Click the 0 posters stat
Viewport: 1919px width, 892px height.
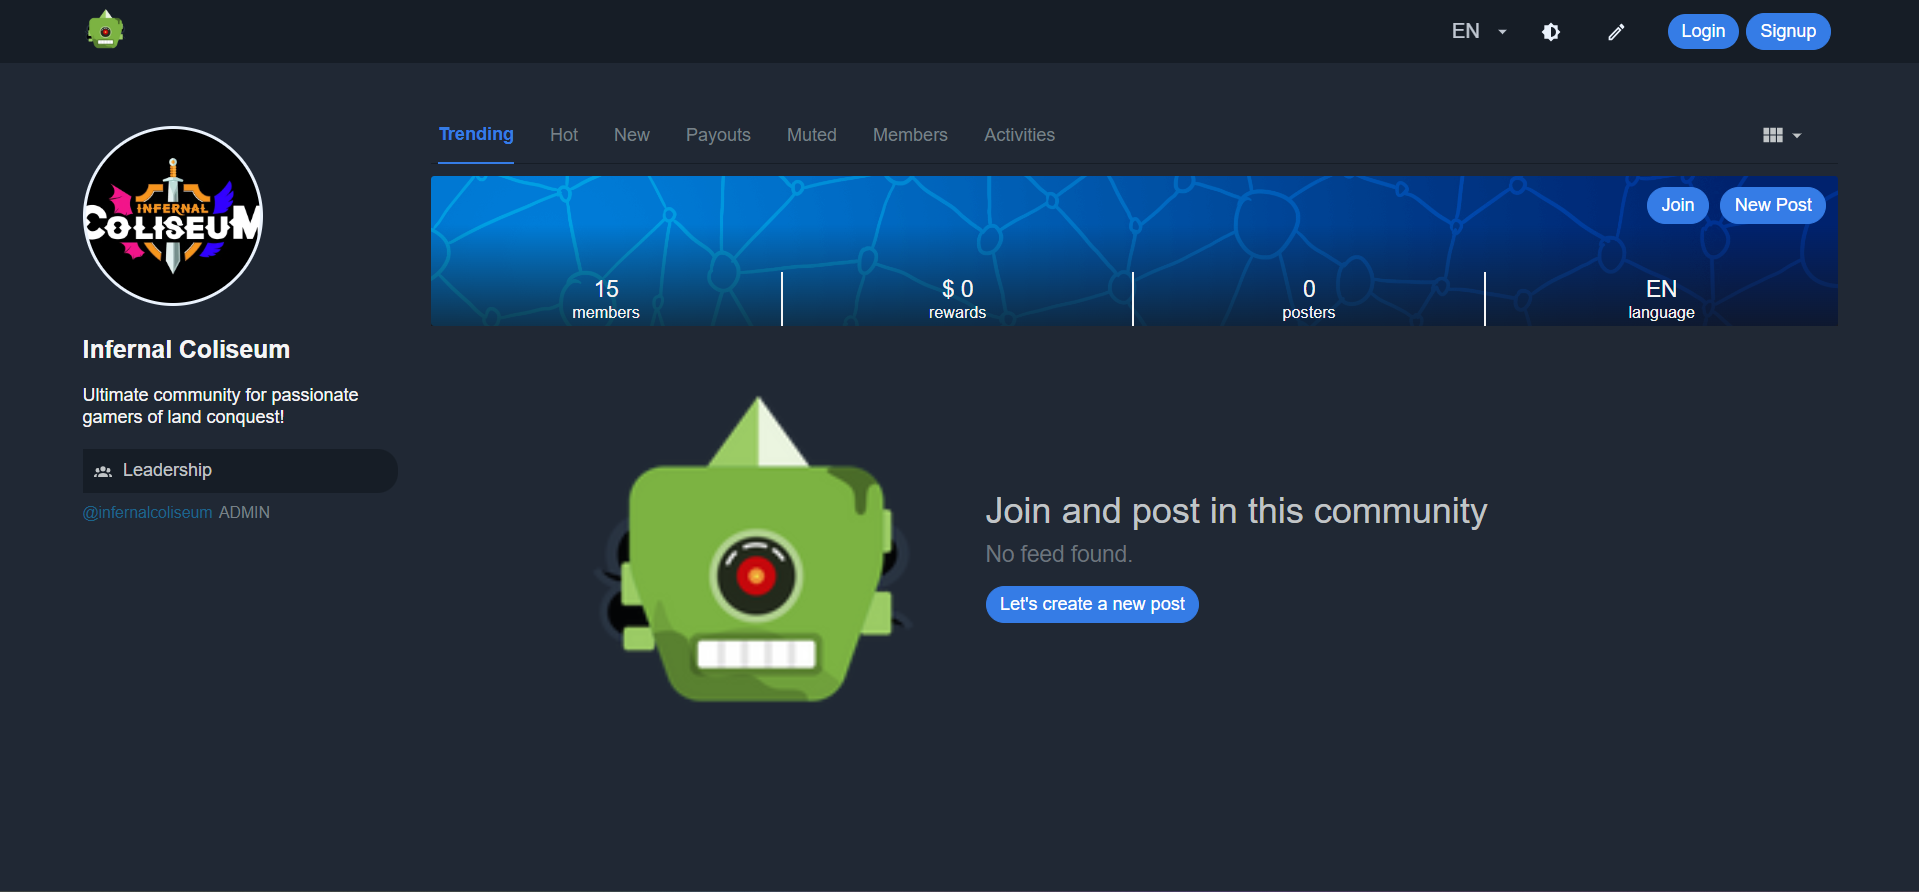[1309, 299]
